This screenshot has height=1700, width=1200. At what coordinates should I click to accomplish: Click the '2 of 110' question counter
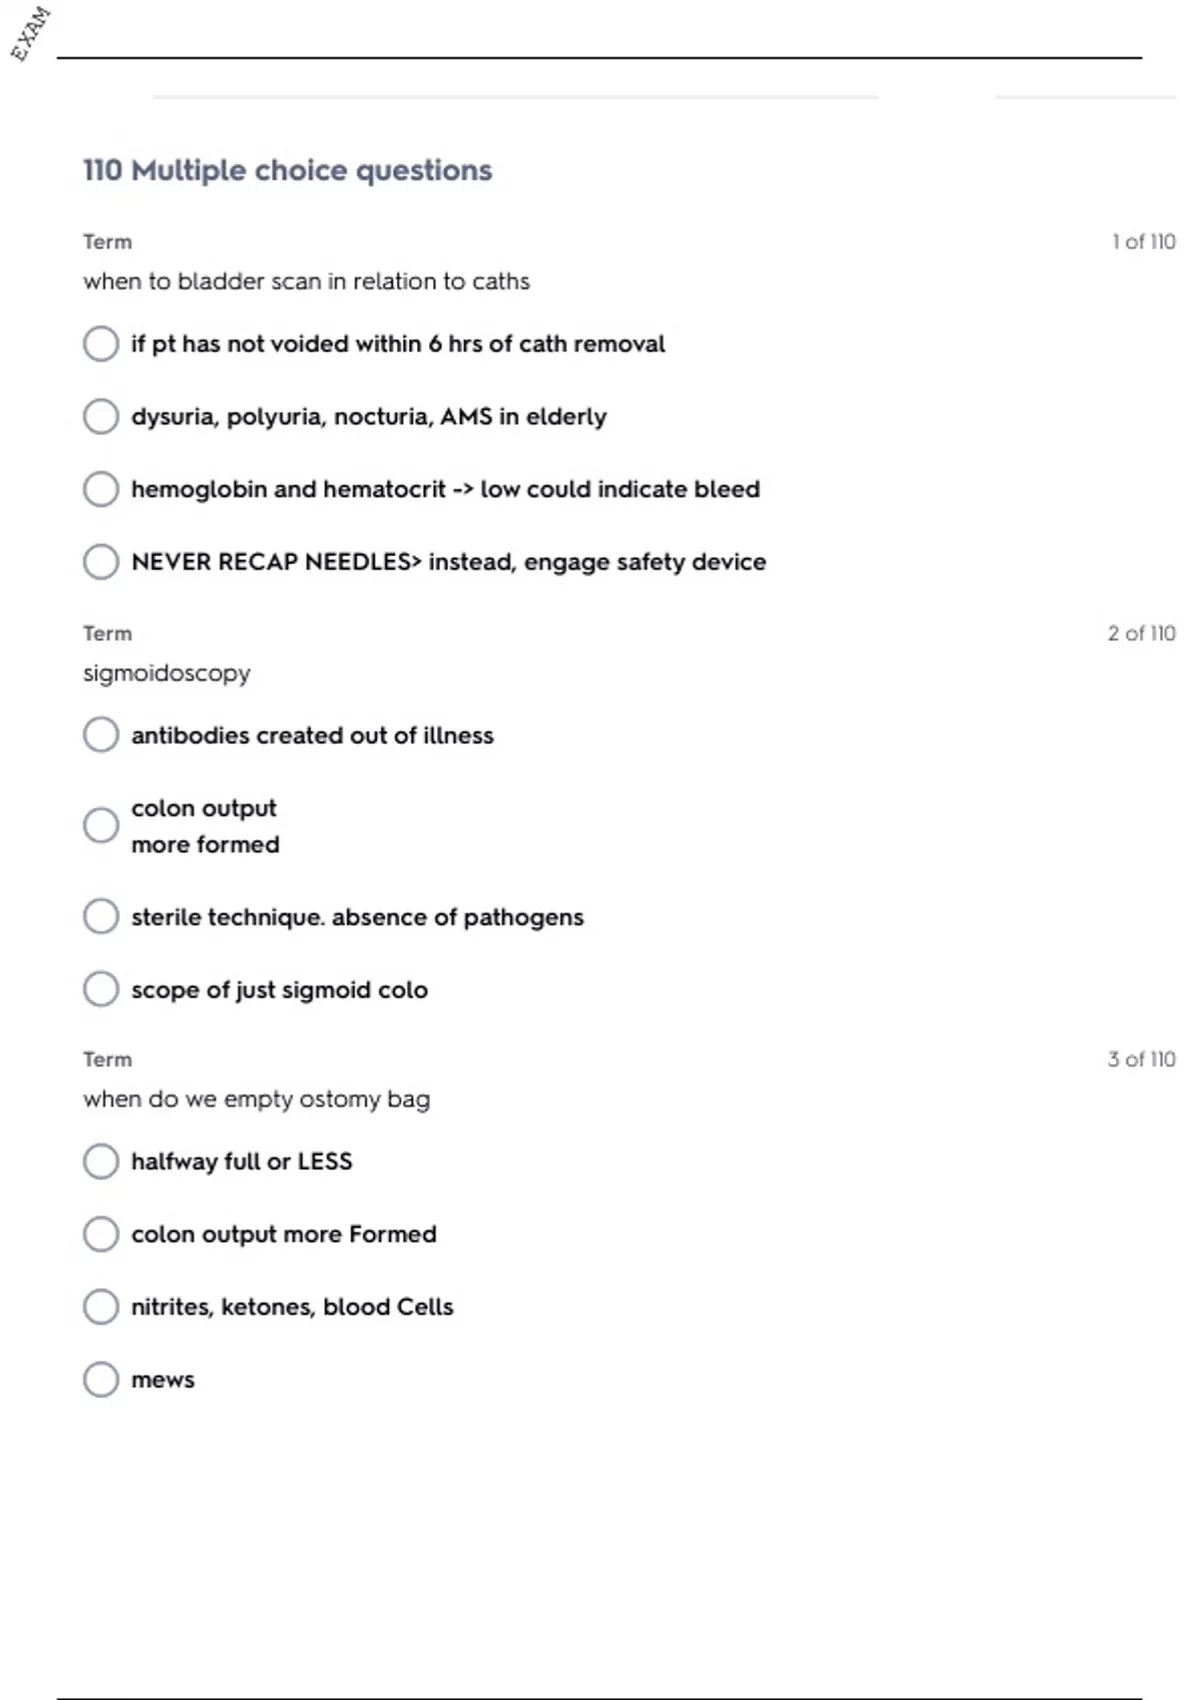point(1141,634)
